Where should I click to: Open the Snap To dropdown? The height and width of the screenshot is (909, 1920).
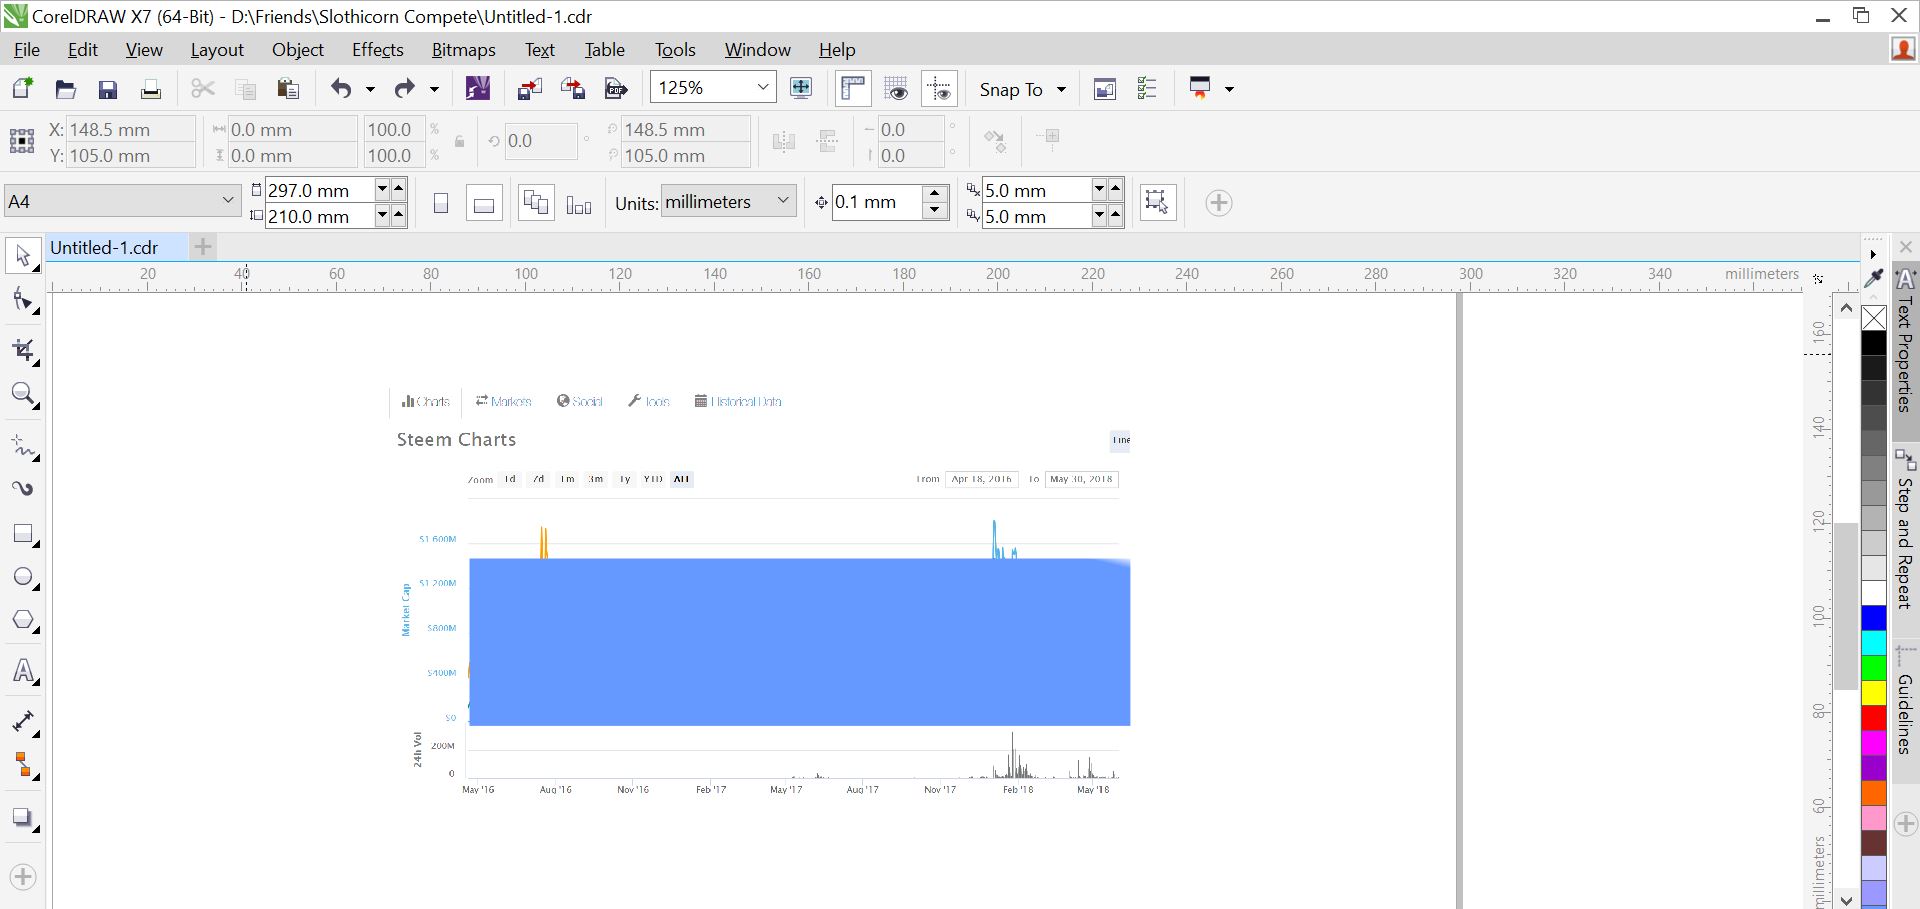pyautogui.click(x=1061, y=90)
